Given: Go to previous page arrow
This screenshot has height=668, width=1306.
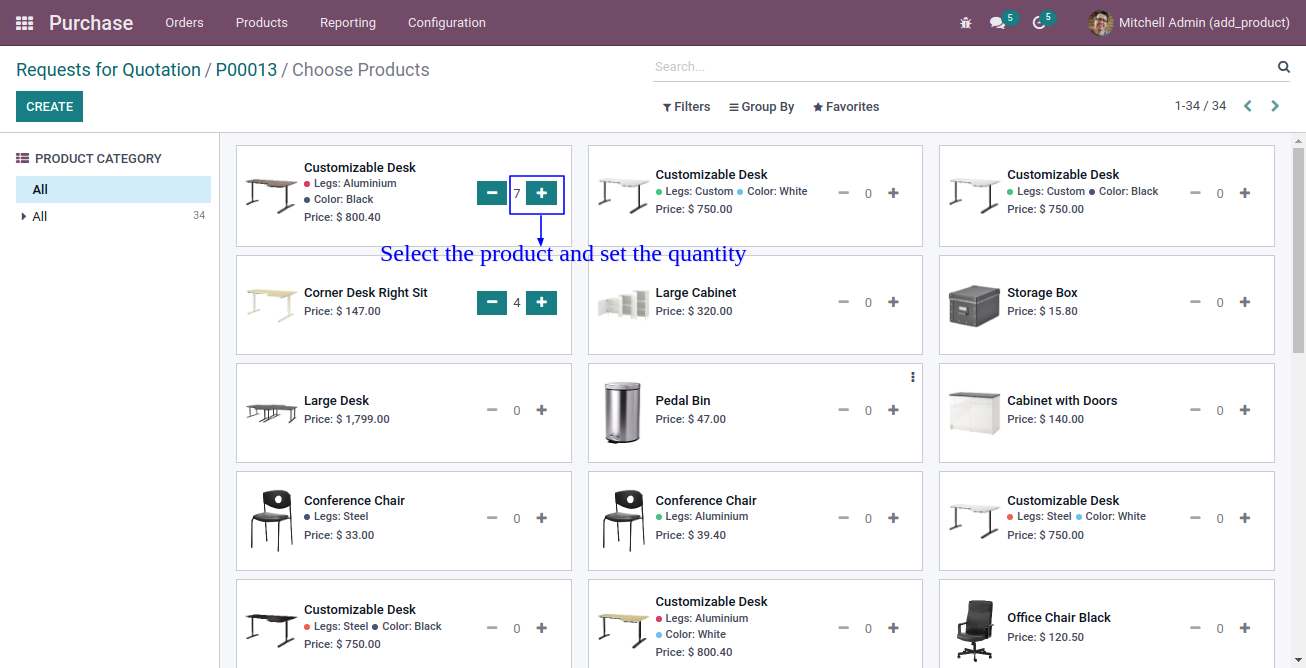Looking at the screenshot, I should (x=1248, y=106).
